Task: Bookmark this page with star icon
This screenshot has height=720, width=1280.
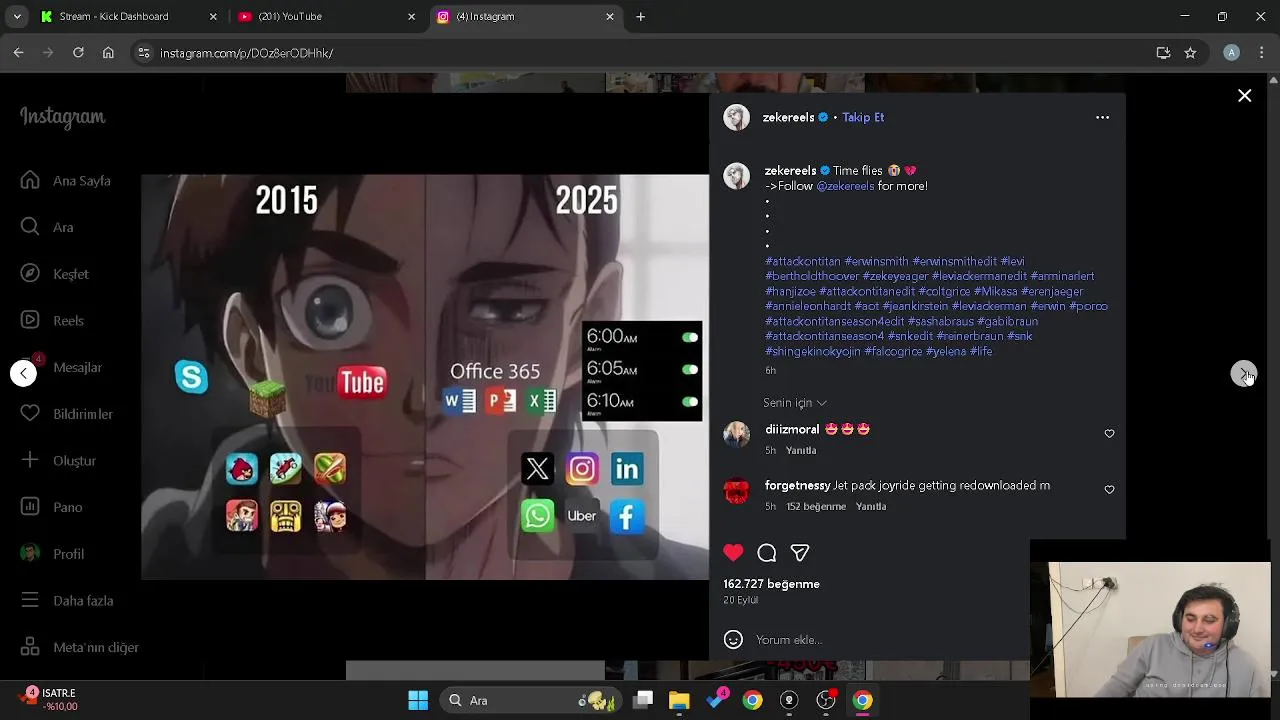Action: [x=1190, y=53]
